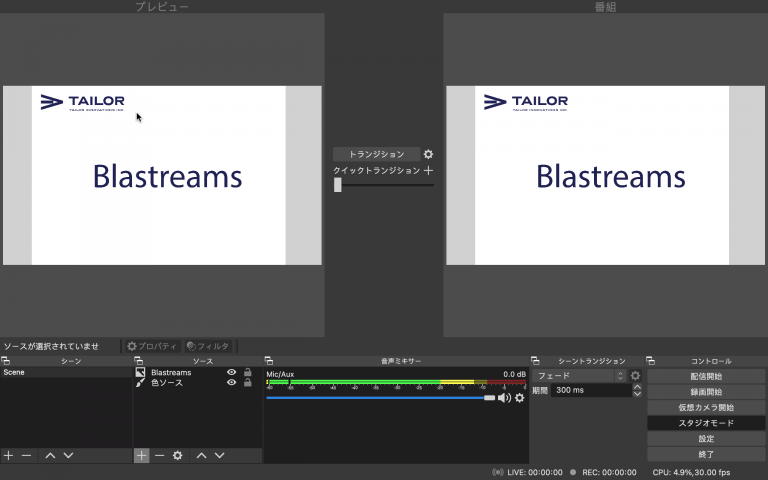This screenshot has height=480, width=768.
Task: Mute the Mic/Aux speaker icon
Action: [x=504, y=398]
